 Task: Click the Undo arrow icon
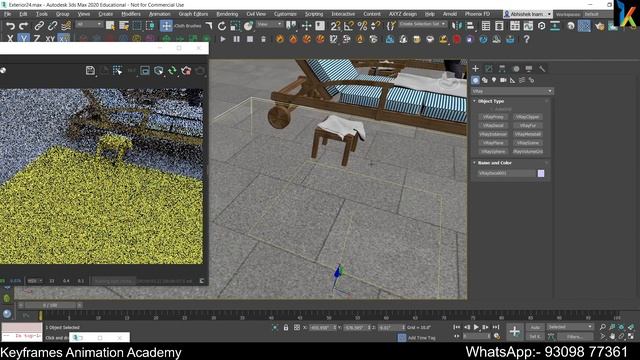(10, 26)
